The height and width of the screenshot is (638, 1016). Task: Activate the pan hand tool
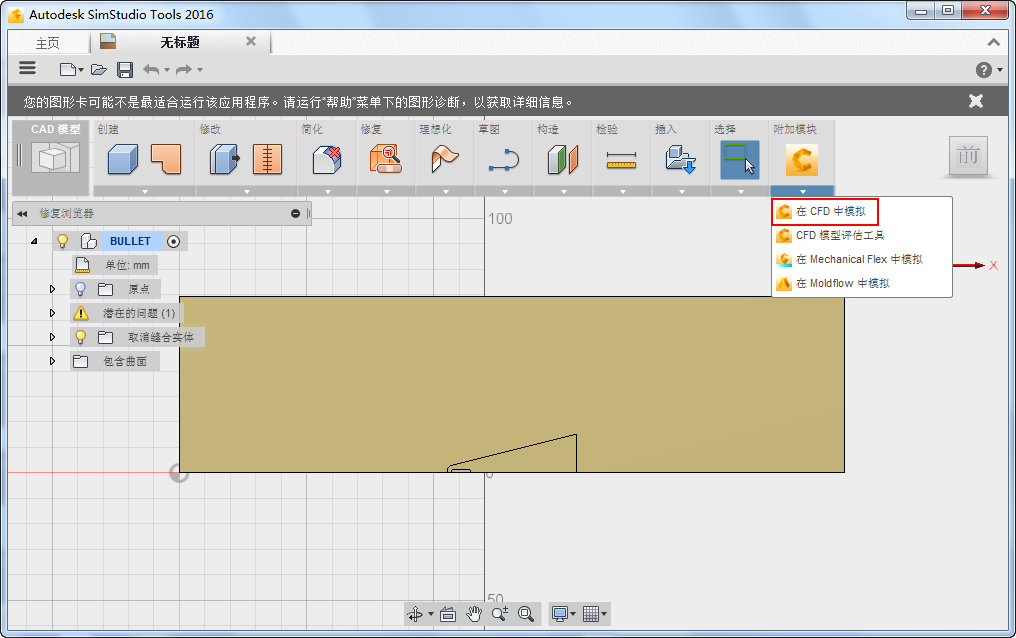474,614
